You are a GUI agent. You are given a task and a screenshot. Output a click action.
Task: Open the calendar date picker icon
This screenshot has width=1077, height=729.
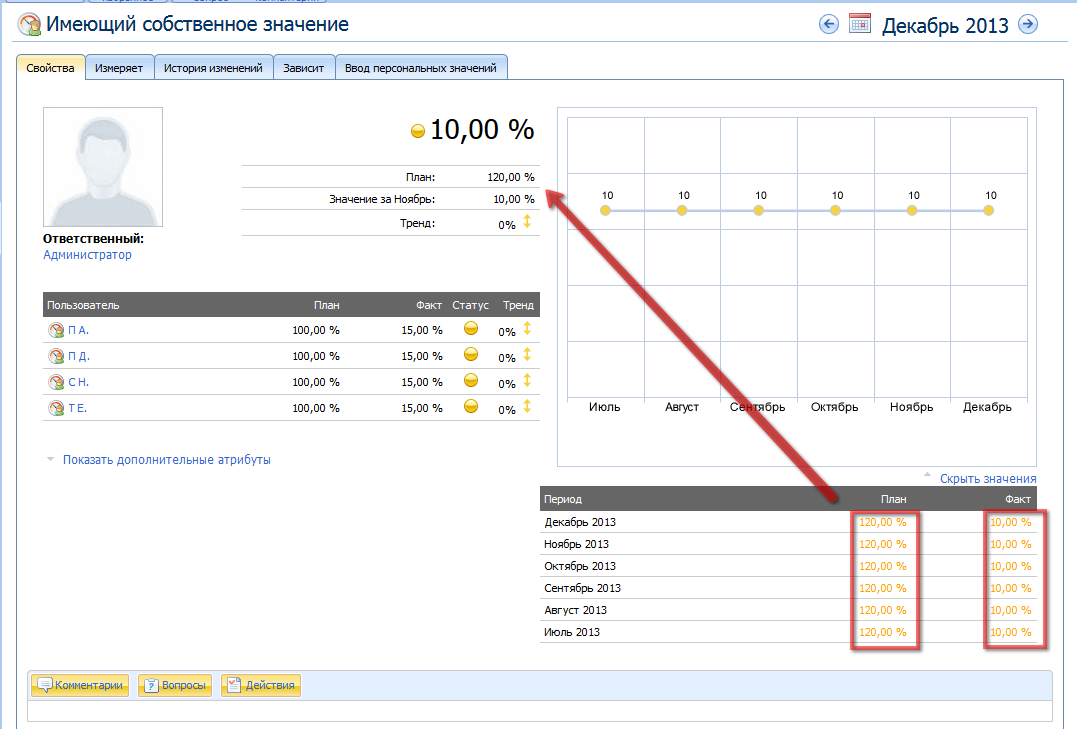860,24
